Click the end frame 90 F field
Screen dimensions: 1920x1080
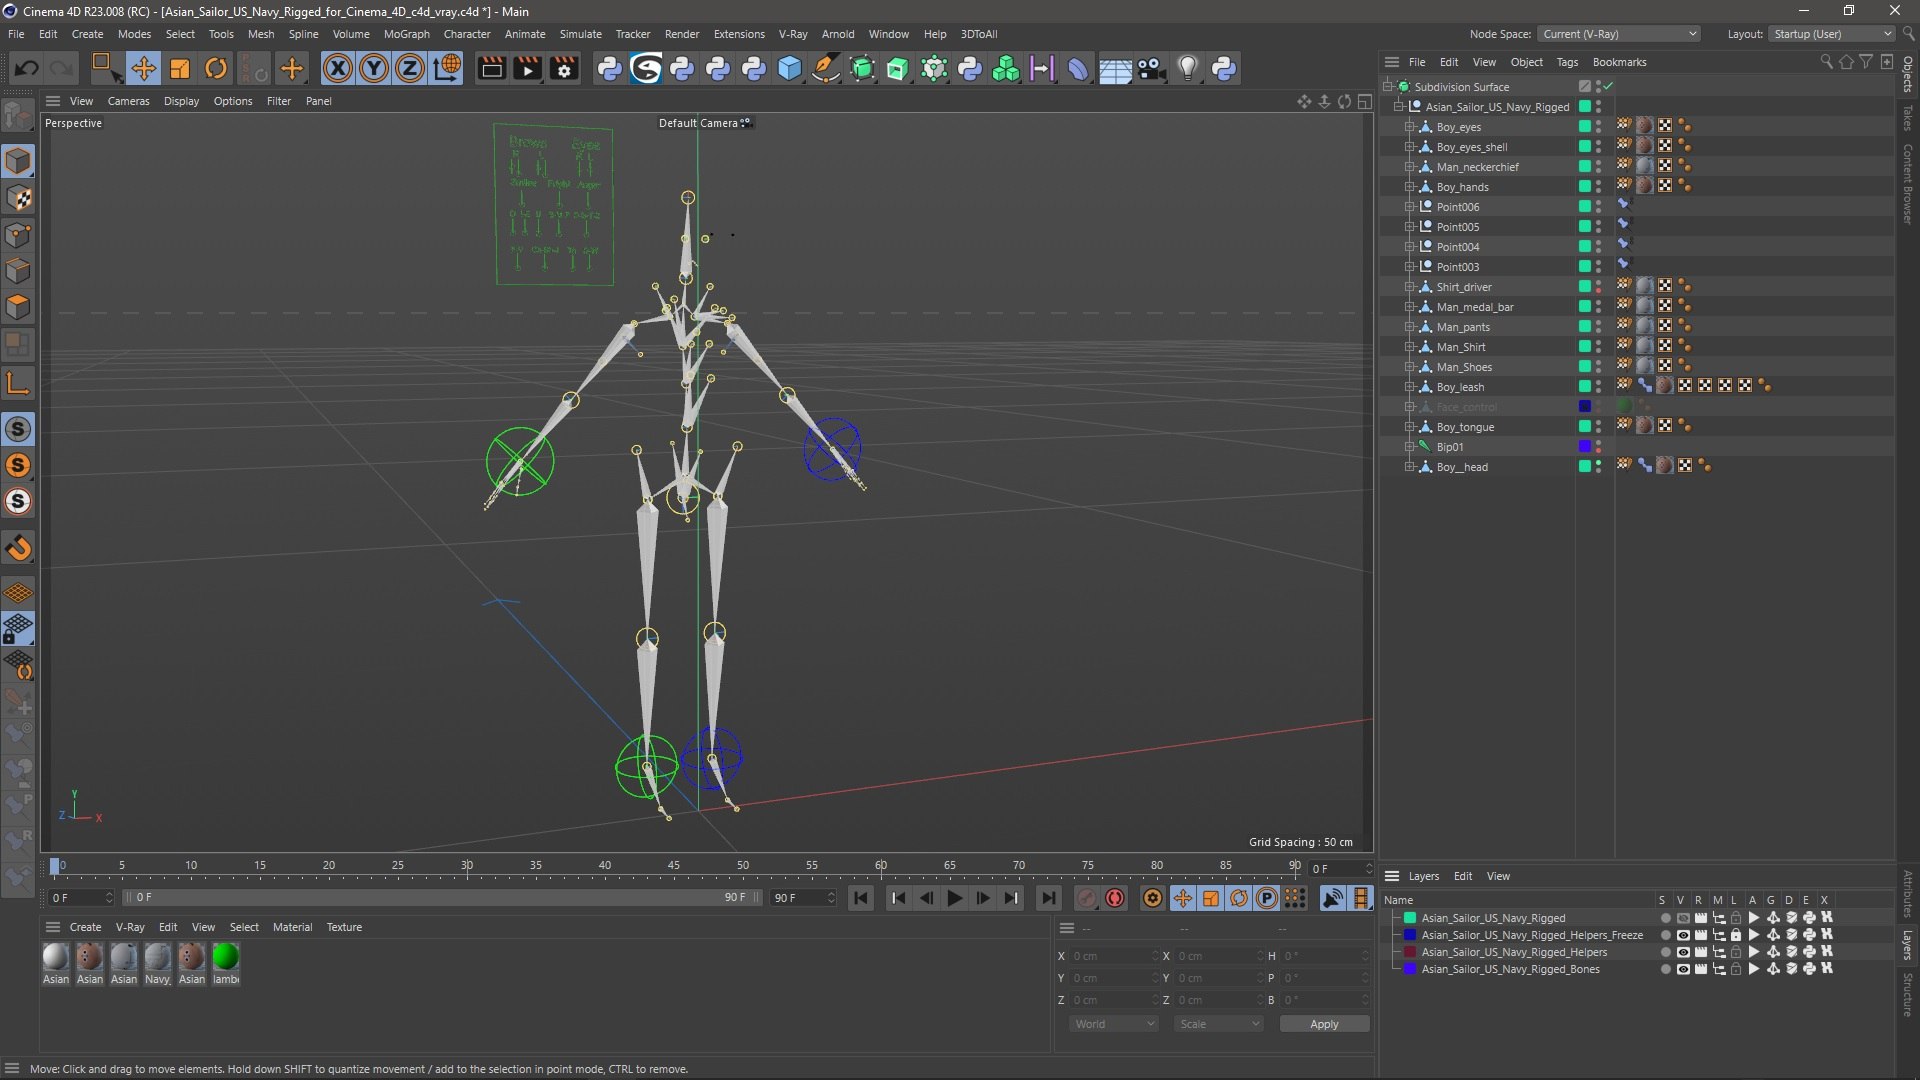(x=803, y=898)
